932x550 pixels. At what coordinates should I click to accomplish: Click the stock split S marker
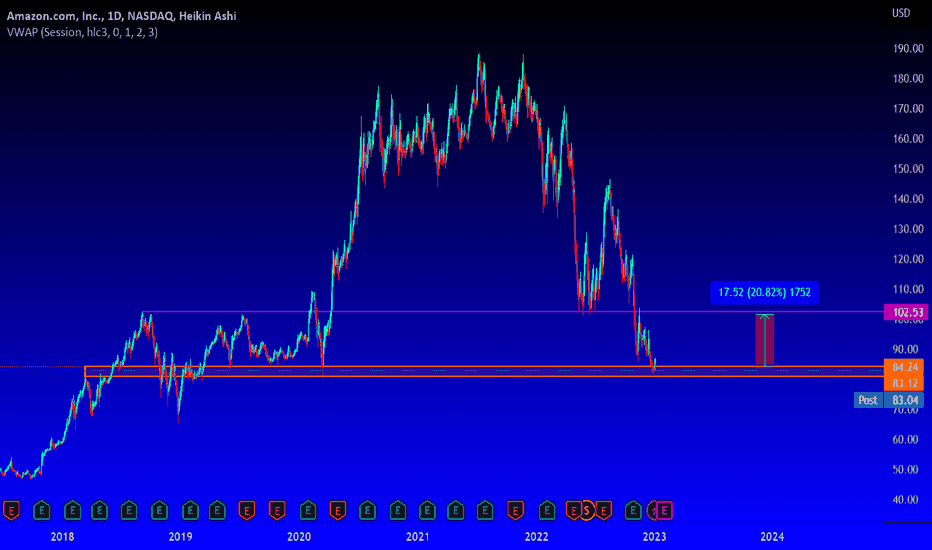coord(587,510)
